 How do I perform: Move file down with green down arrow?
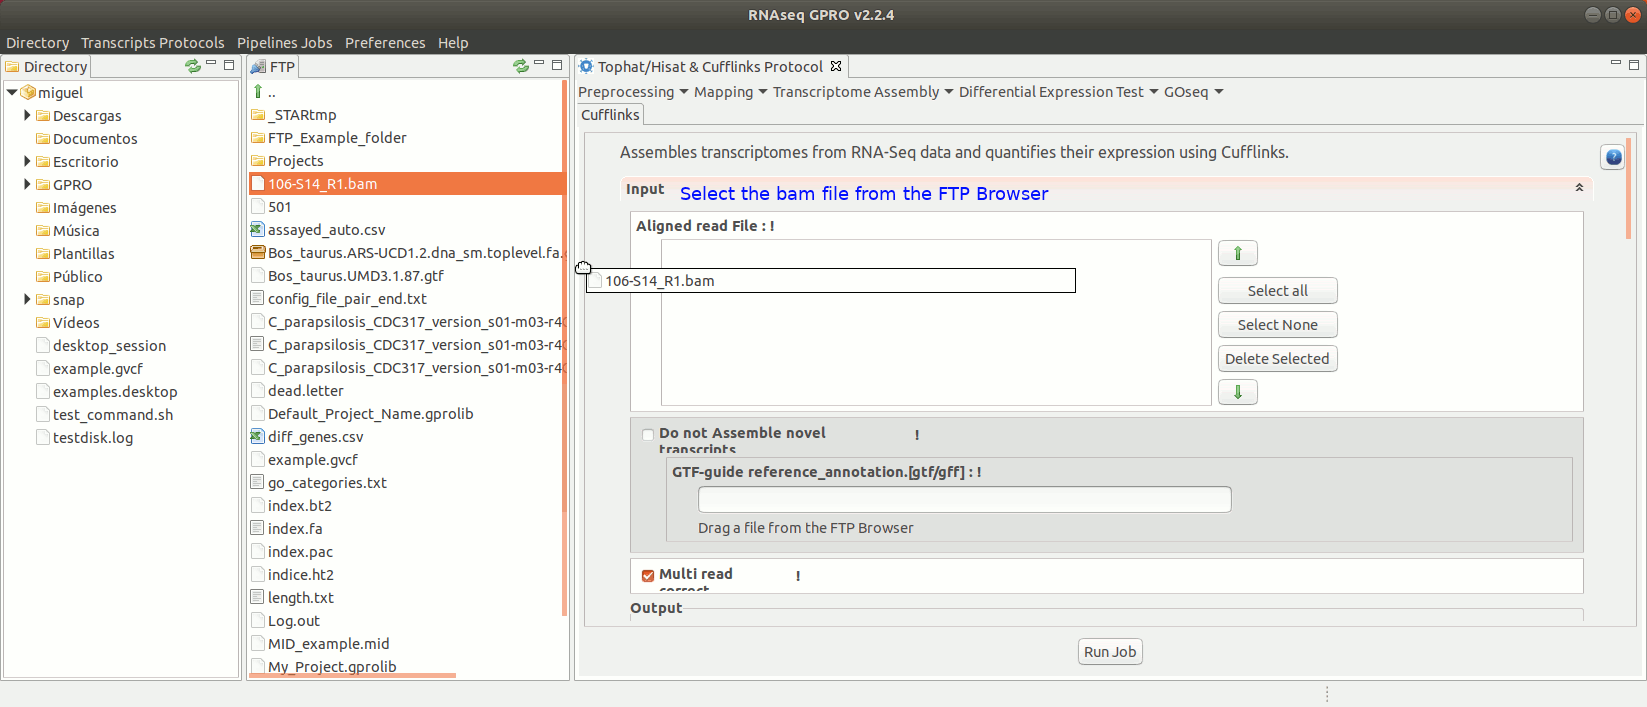pos(1237,392)
